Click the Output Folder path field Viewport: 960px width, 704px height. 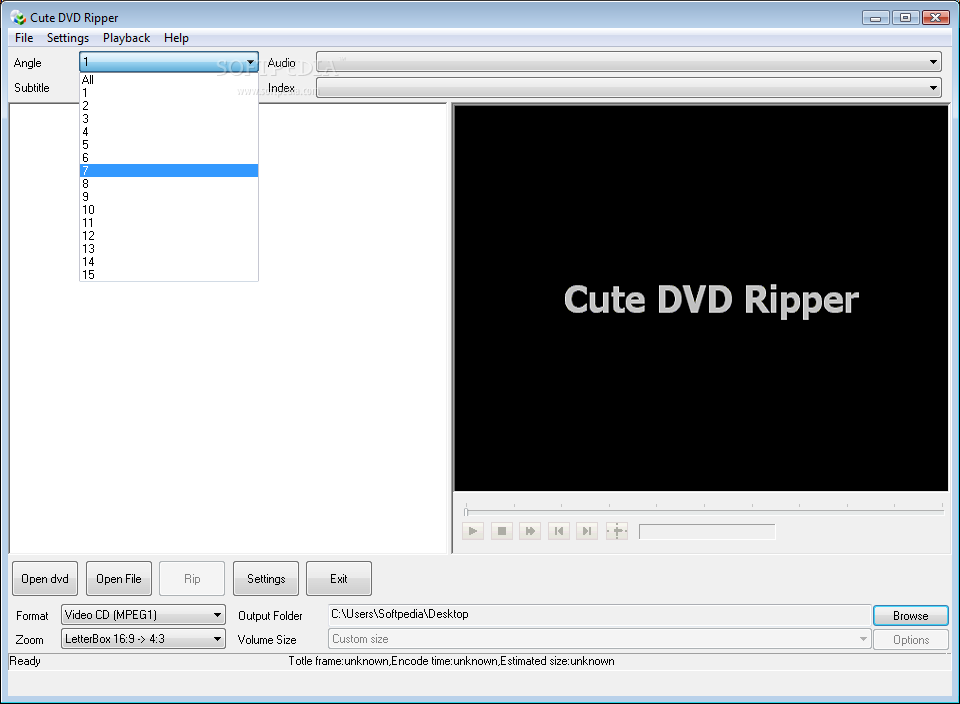tap(599, 615)
